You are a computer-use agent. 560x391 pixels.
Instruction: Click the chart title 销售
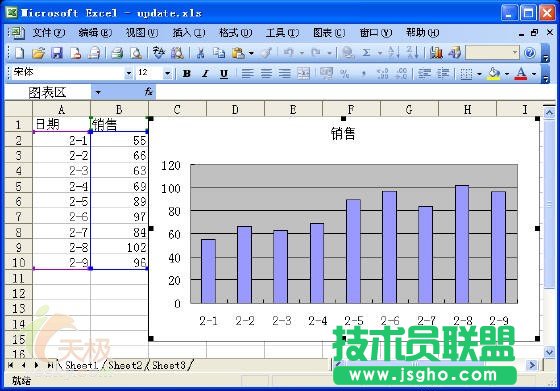pyautogui.click(x=343, y=134)
